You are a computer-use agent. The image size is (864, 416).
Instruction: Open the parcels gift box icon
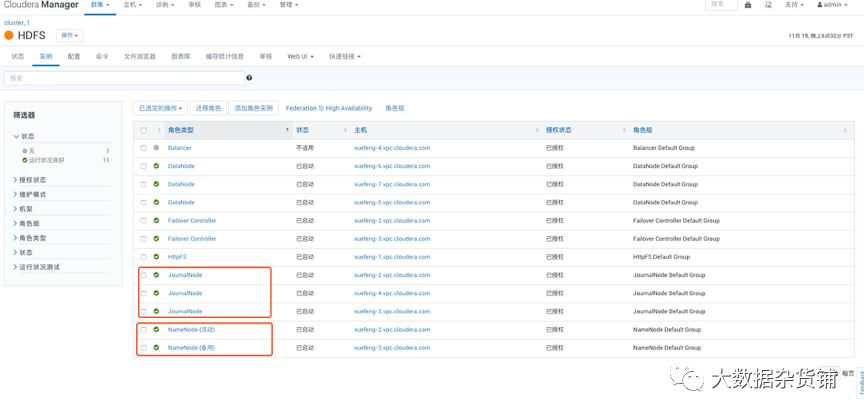coord(748,5)
